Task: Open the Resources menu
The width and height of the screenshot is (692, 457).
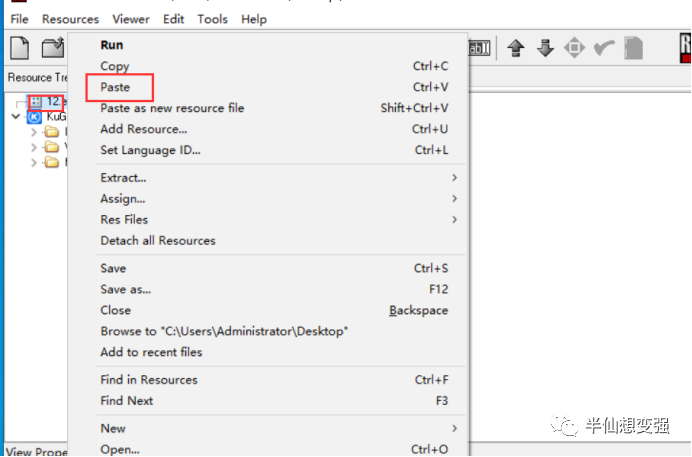Action: tap(70, 19)
